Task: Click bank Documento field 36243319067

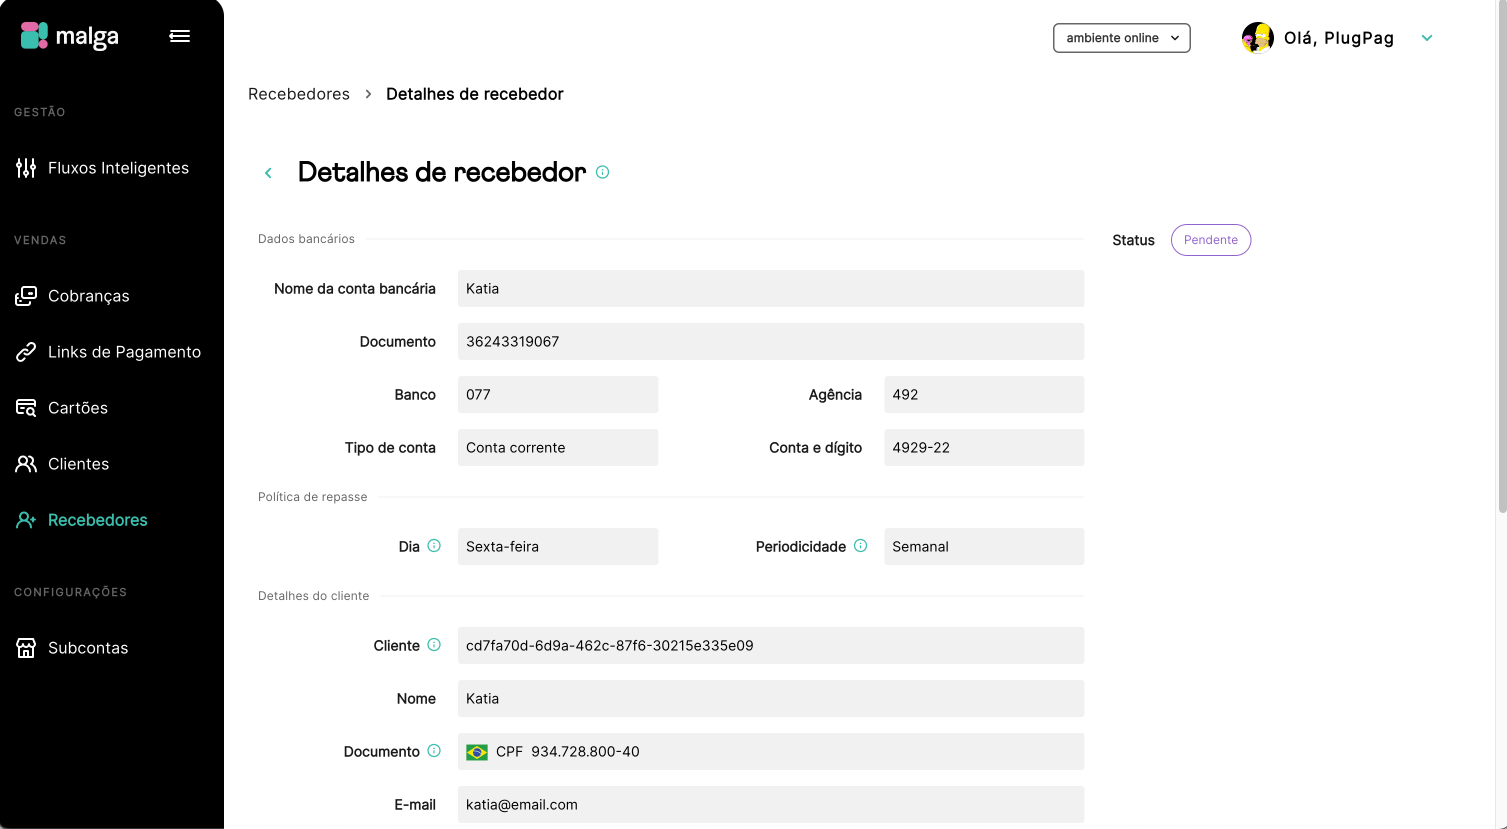Action: pos(771,341)
